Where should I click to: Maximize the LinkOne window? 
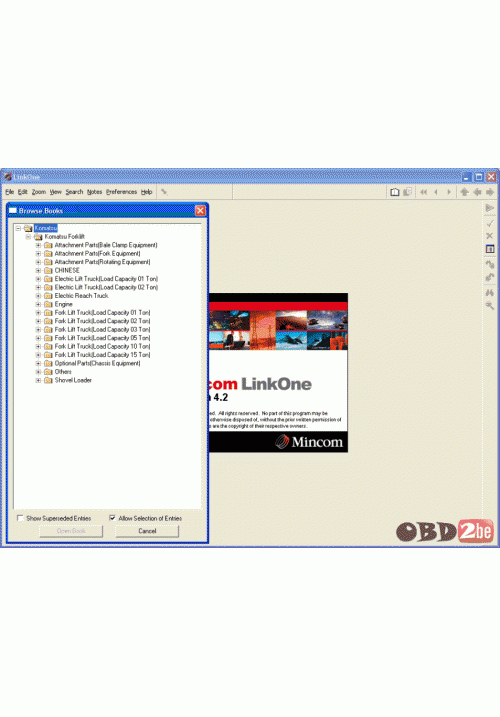click(x=478, y=177)
